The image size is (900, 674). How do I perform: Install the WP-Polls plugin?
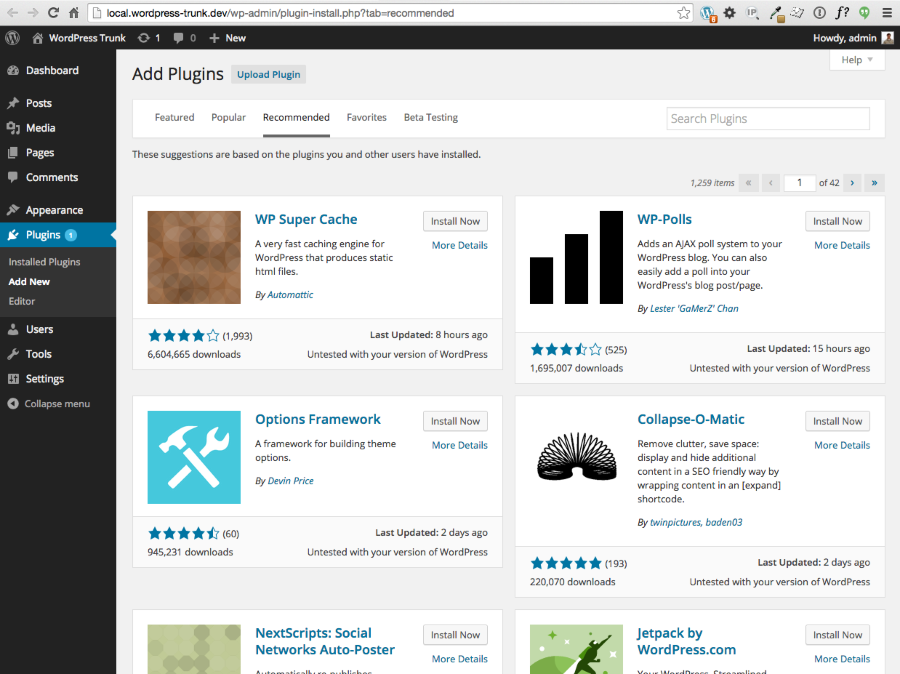click(x=837, y=222)
